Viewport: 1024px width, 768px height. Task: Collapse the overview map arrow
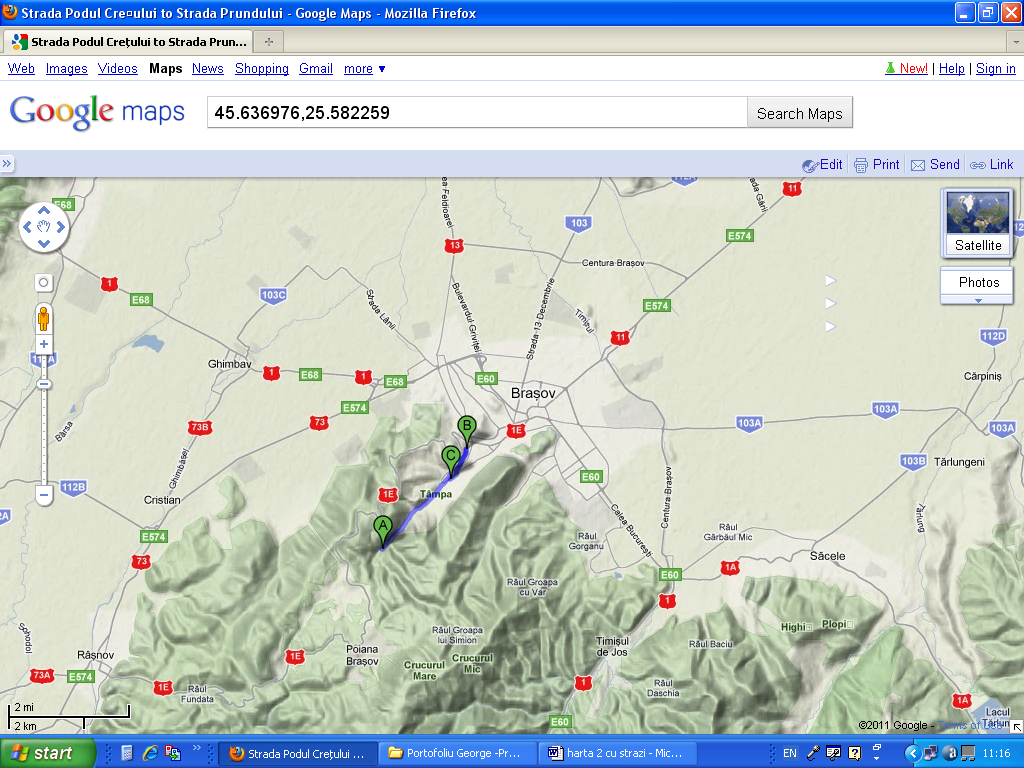point(1017,727)
